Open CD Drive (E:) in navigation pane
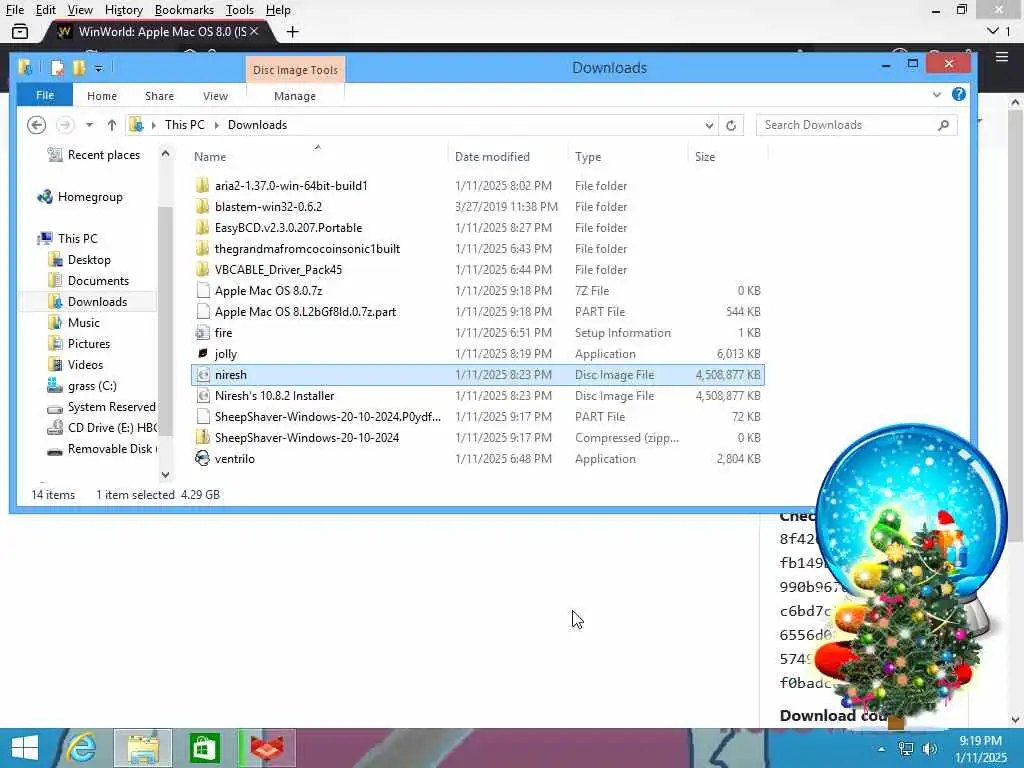 point(102,428)
